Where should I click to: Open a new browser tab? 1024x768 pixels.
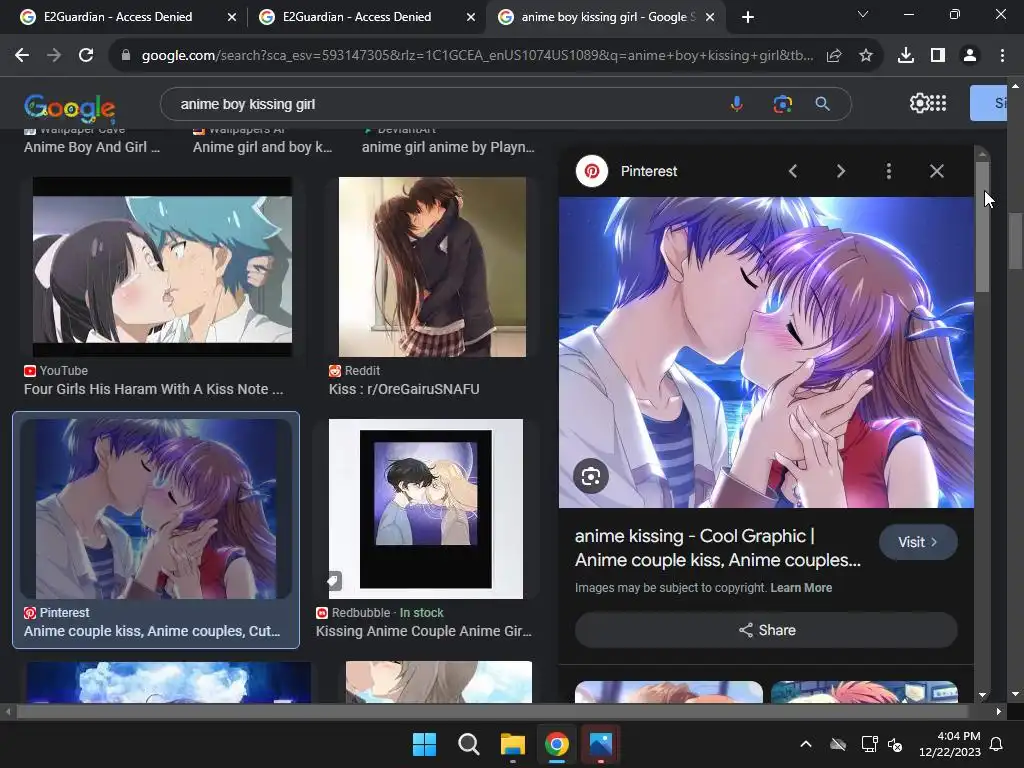tap(748, 17)
